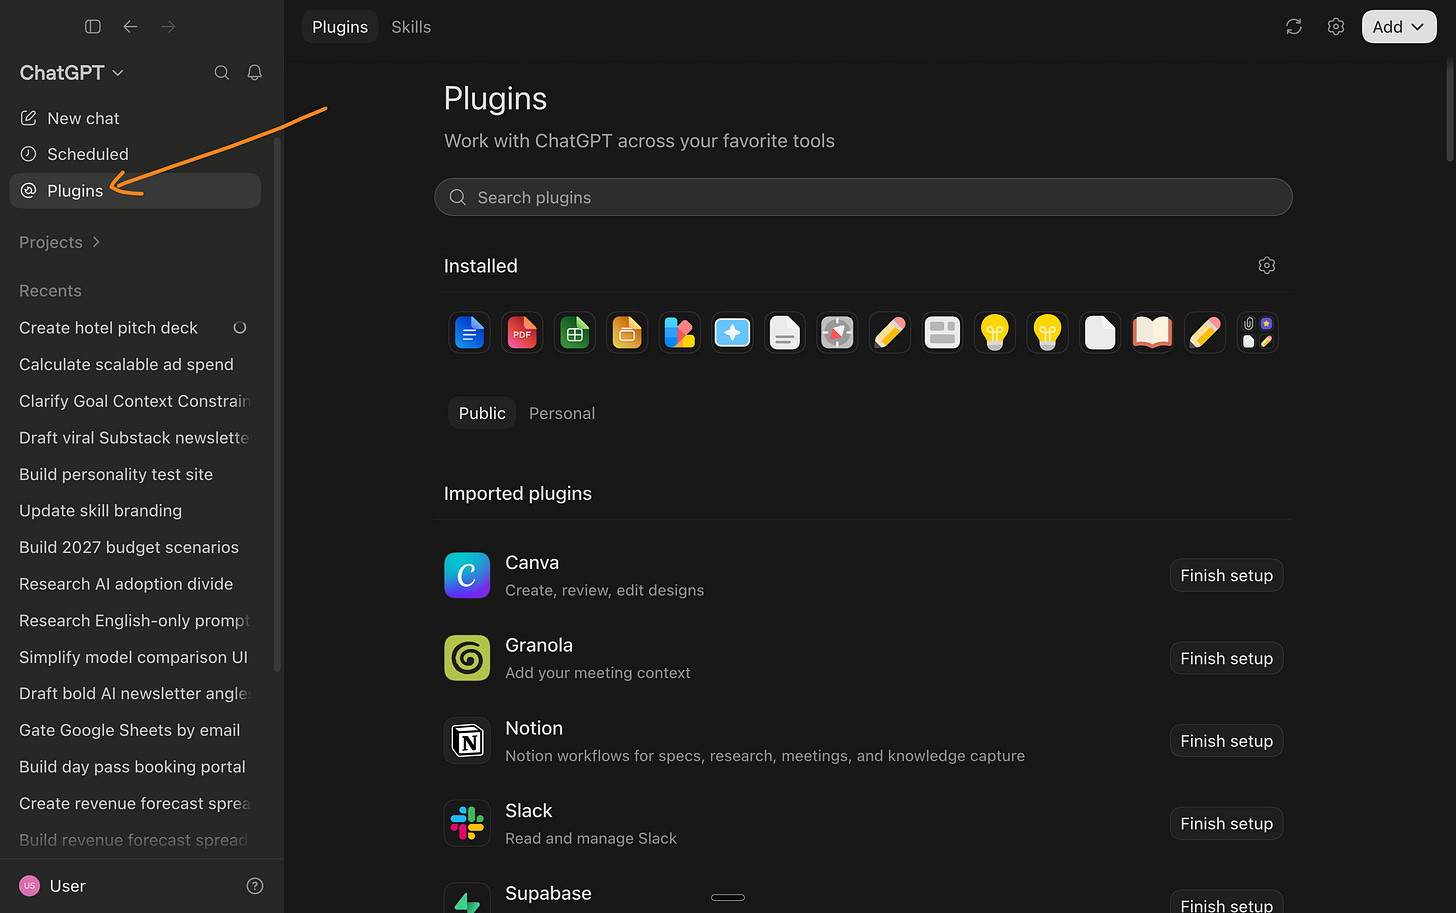Click the Granola spiral logo
This screenshot has width=1456, height=913.
[x=467, y=658]
